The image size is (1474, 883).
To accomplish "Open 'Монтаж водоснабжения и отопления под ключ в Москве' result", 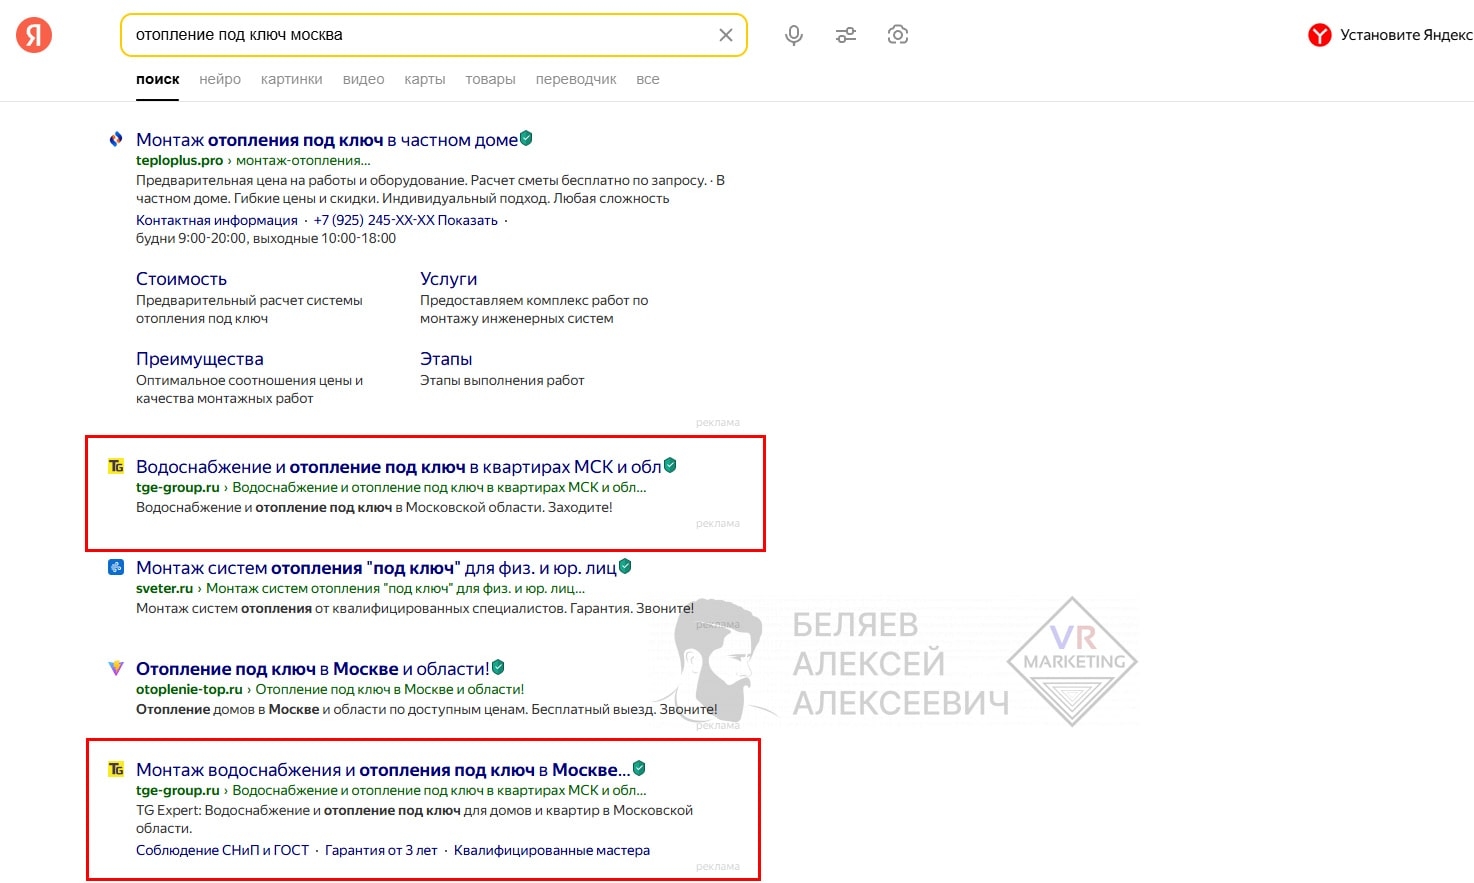I will (x=383, y=770).
